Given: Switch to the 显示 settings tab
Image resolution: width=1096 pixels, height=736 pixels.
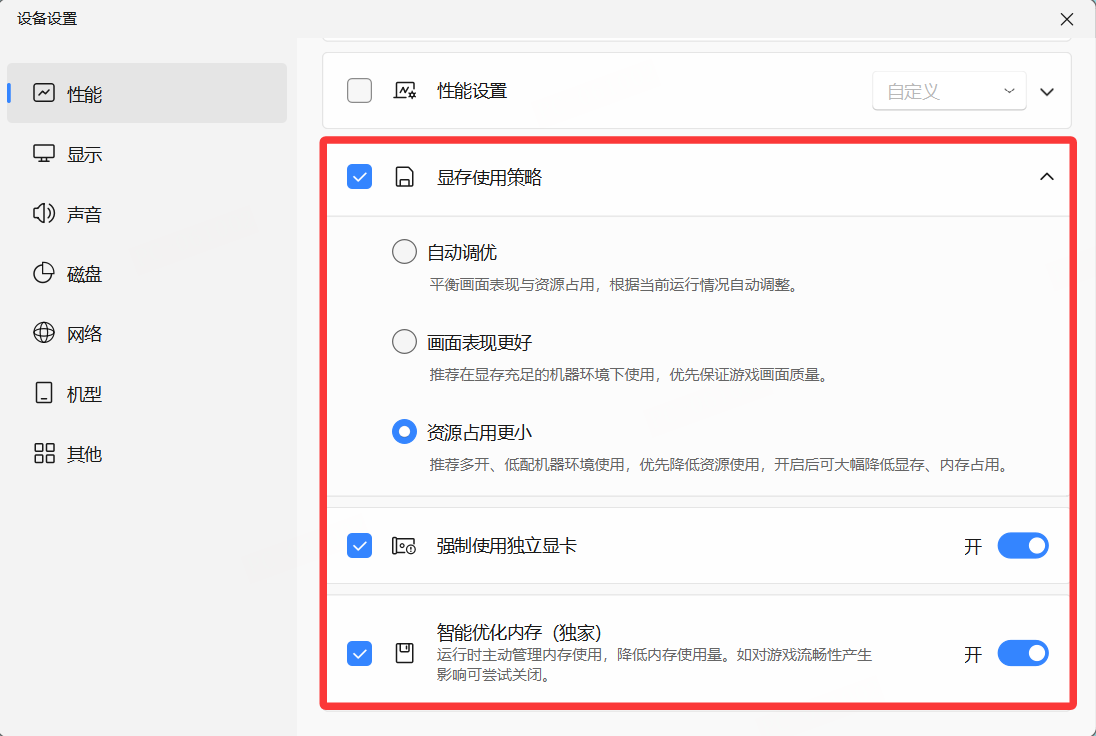Looking at the screenshot, I should coord(84,154).
